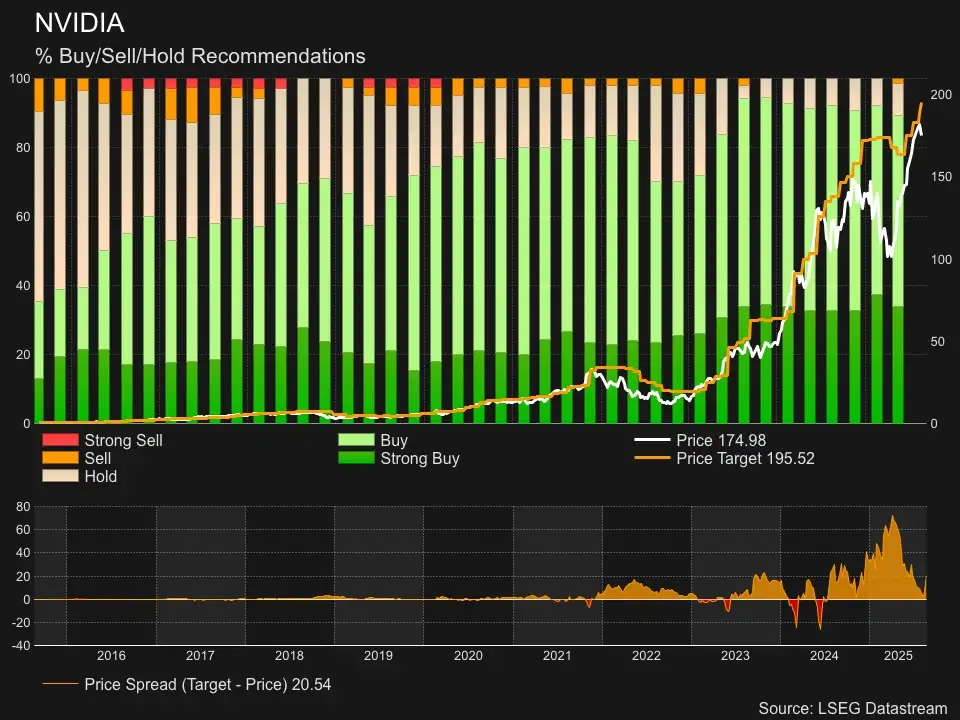Click the 200 right price axis label

[941, 94]
